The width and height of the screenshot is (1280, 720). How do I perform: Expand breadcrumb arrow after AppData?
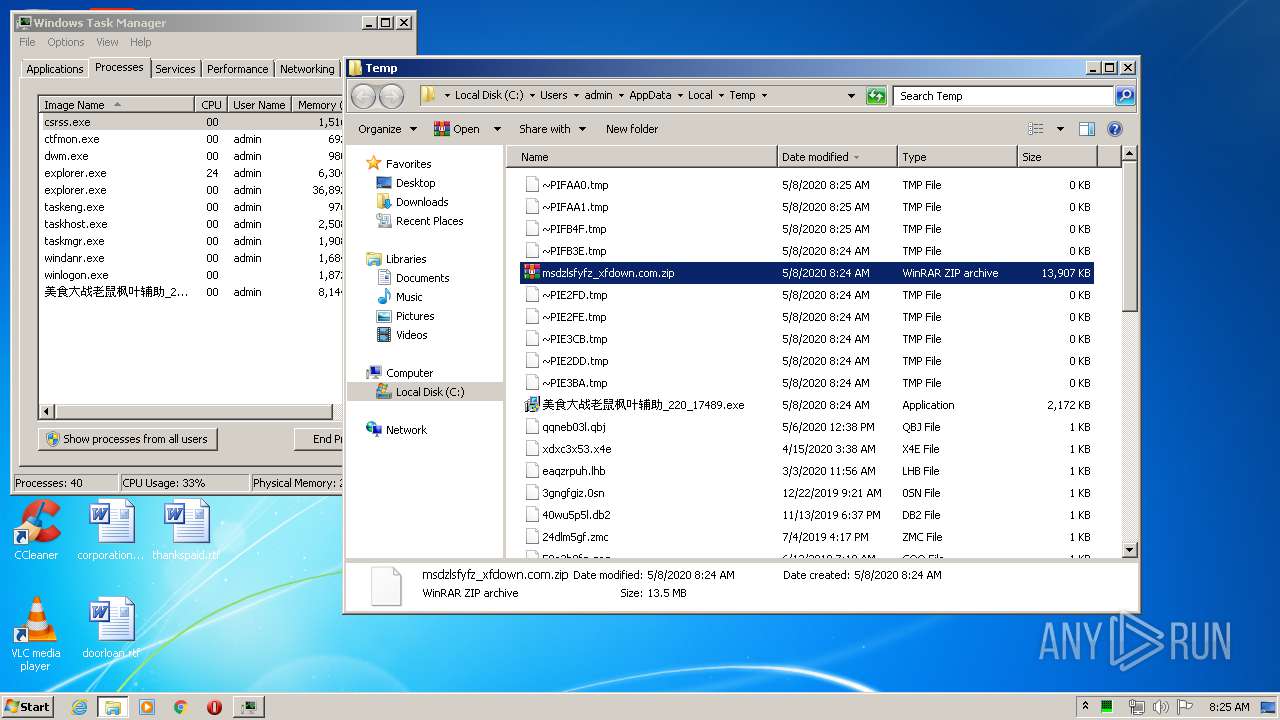coord(679,96)
